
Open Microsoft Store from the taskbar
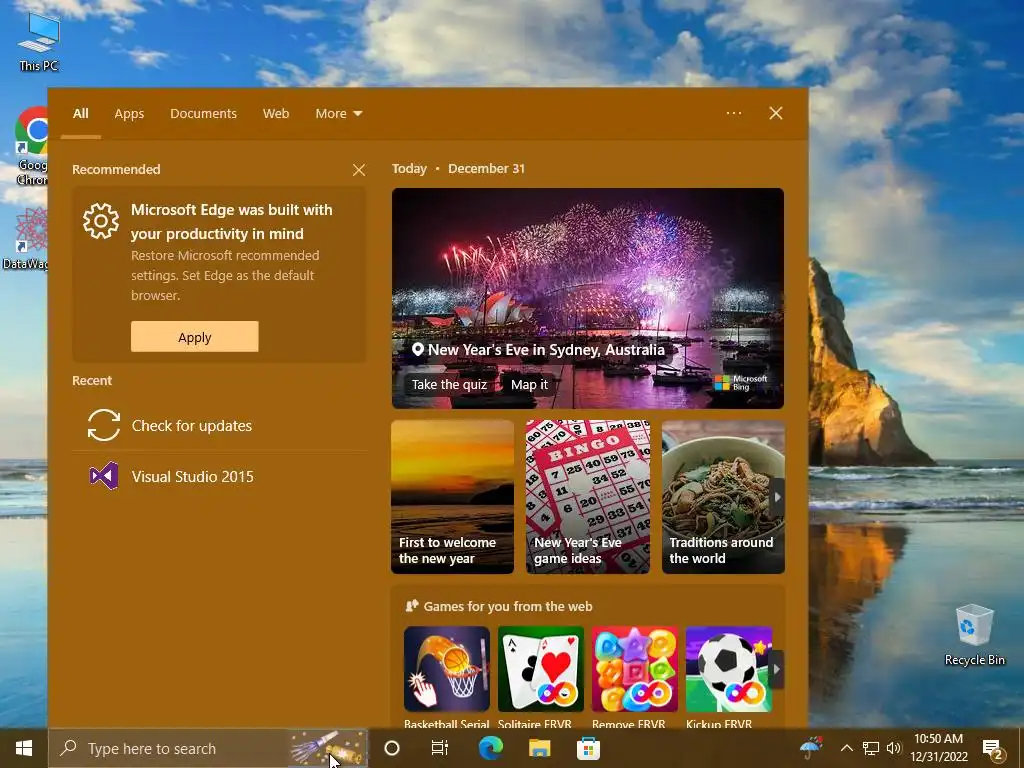[x=588, y=748]
